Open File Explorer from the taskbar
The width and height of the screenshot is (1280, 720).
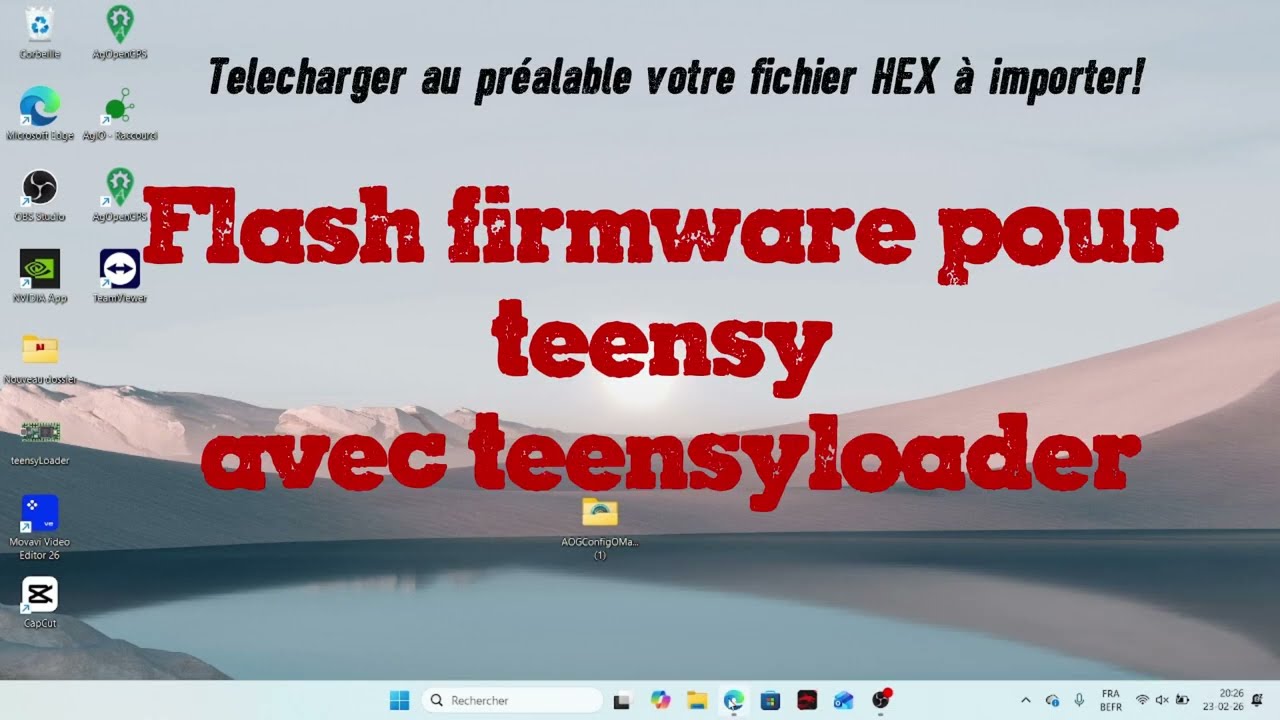[697, 700]
